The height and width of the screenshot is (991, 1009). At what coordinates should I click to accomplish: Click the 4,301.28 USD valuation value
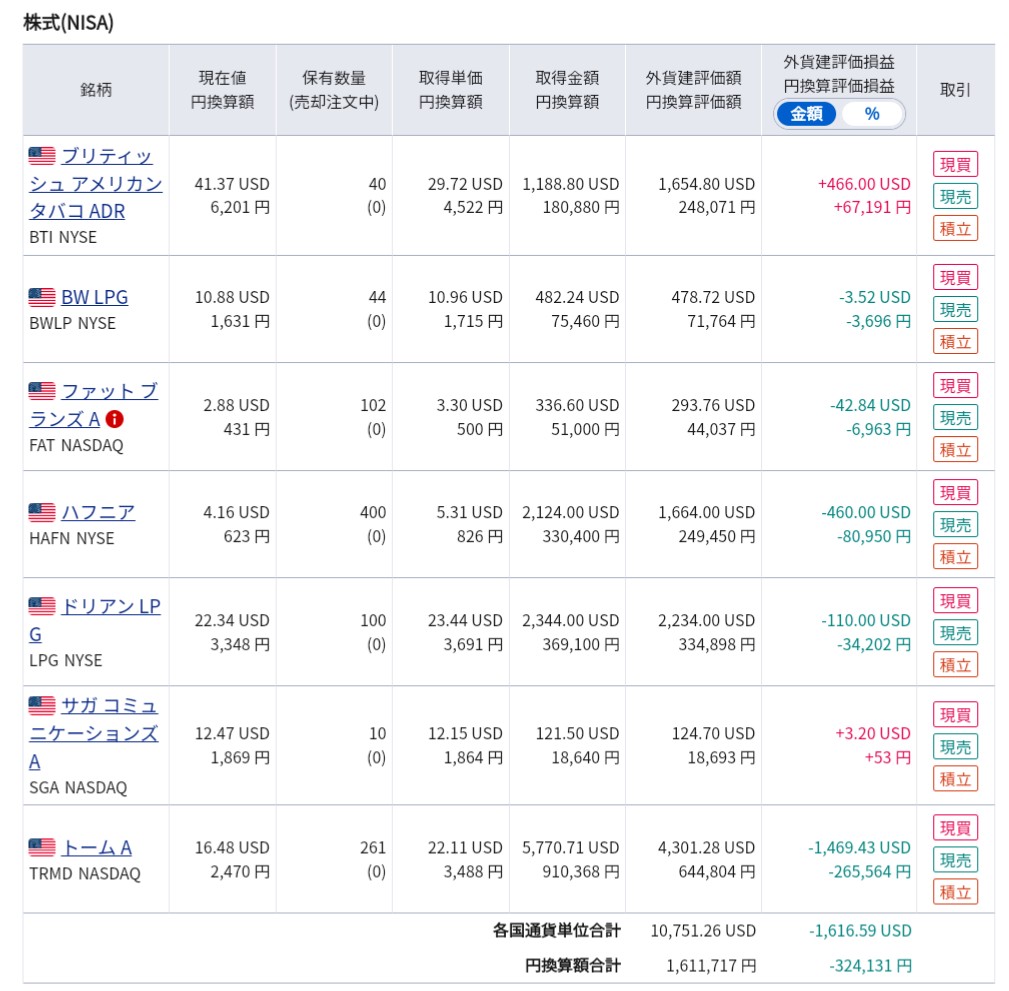[706, 847]
